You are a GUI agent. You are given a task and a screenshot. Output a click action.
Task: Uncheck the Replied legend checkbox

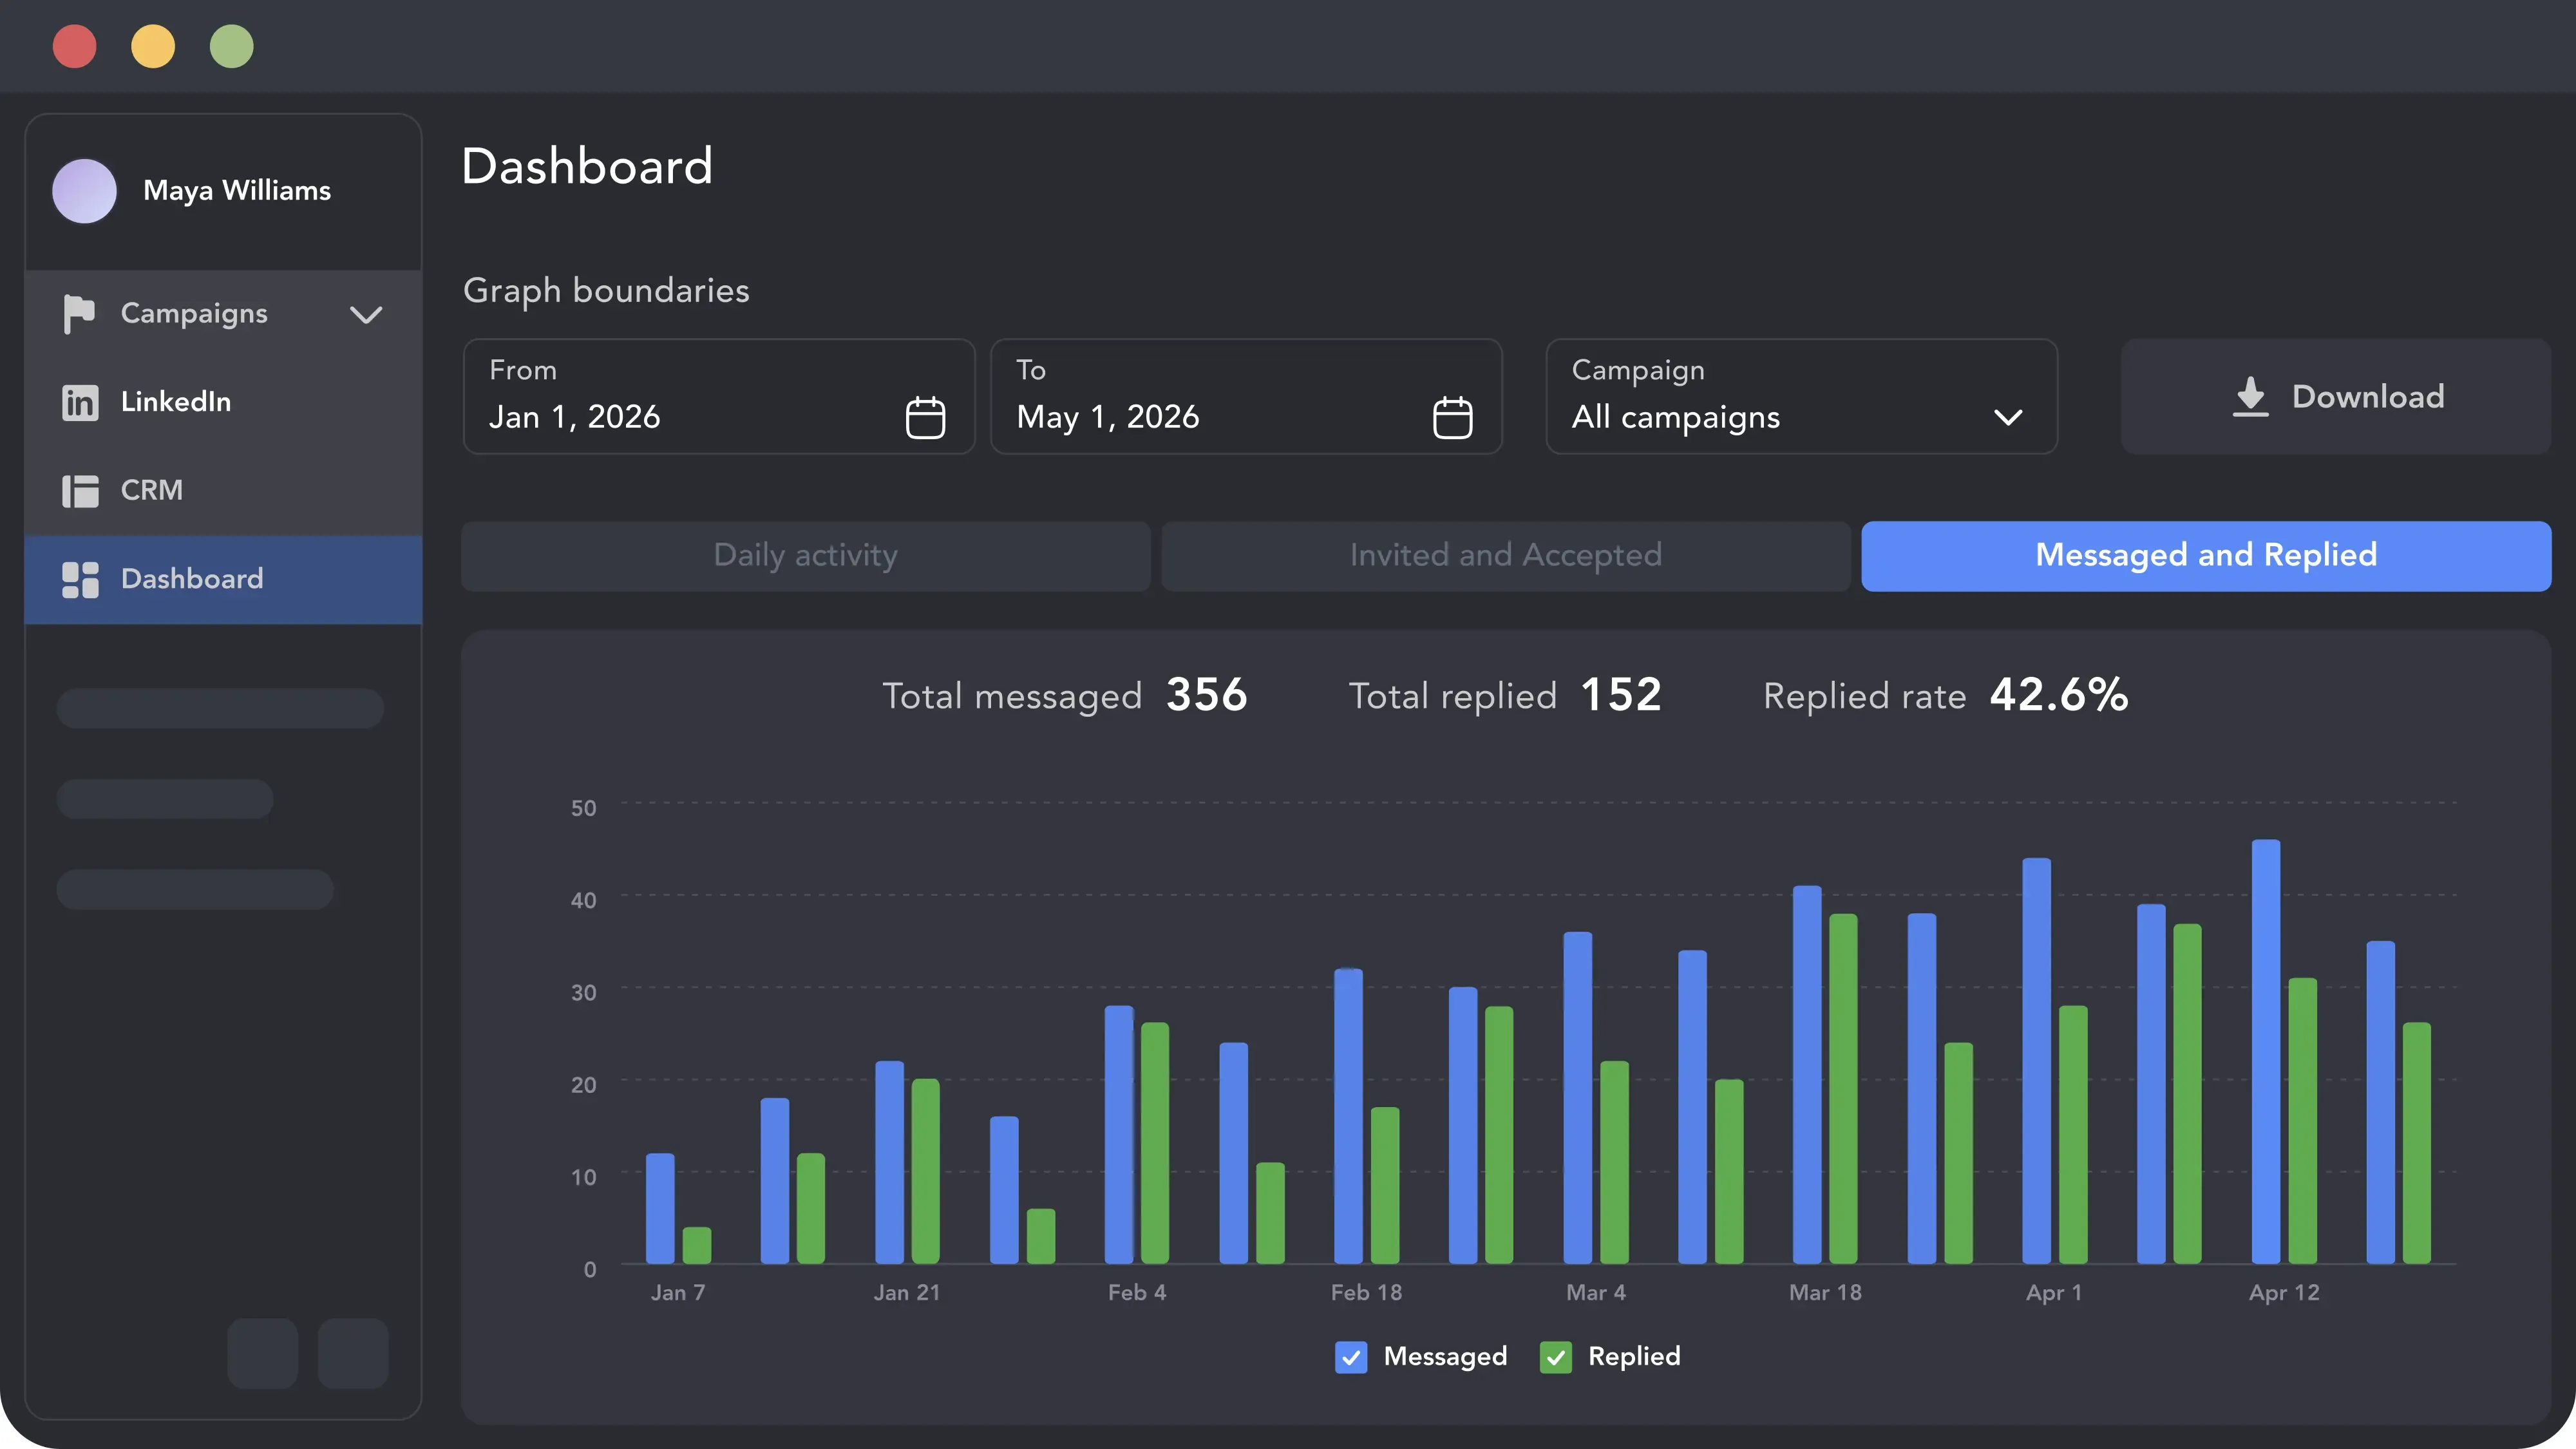tap(1555, 1357)
